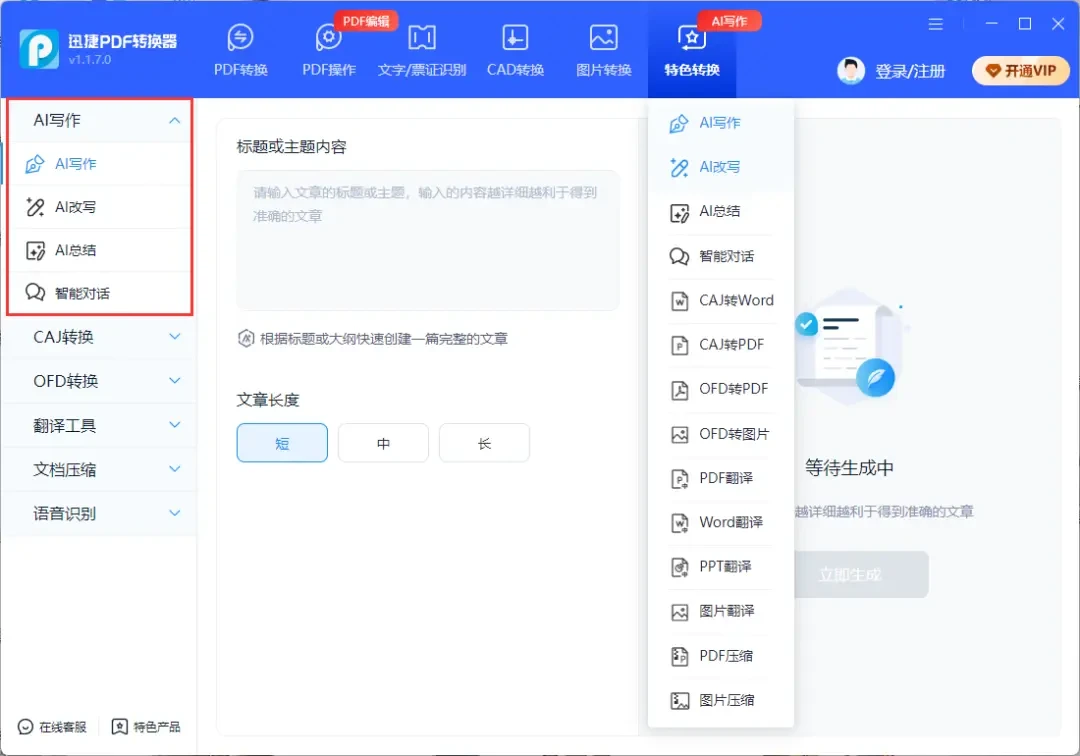Click the 立即生成 button

860,574
